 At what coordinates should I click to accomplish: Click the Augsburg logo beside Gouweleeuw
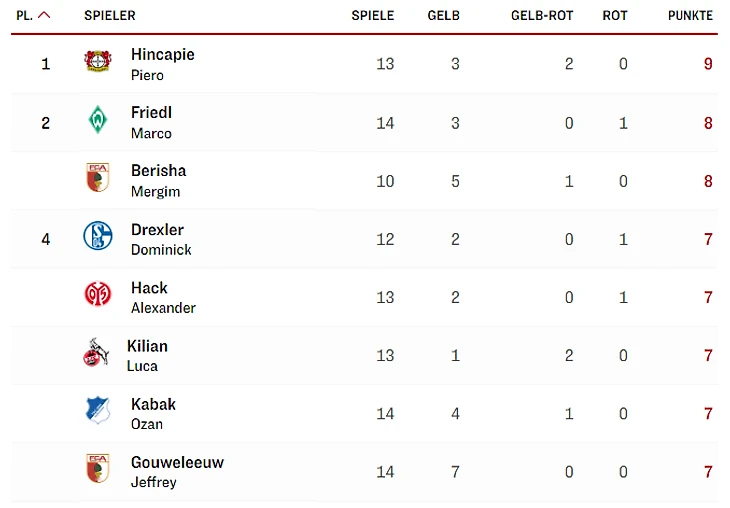pos(98,469)
